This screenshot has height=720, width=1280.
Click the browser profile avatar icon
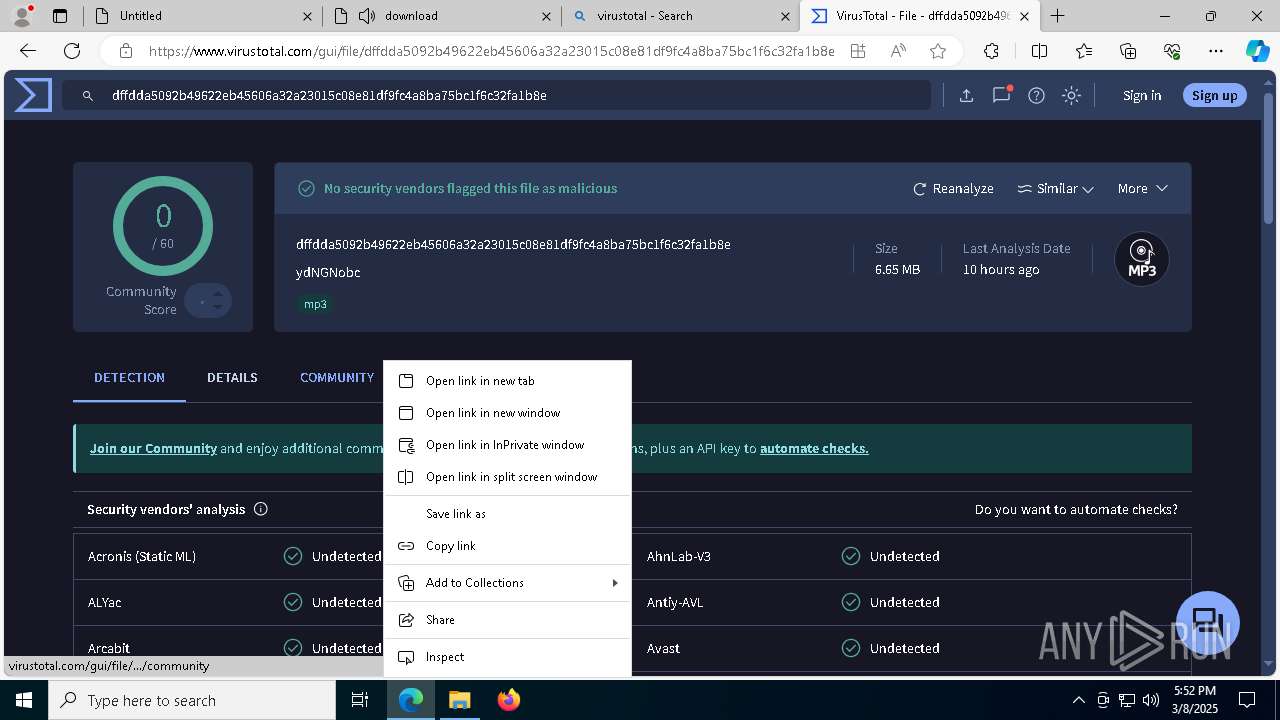click(22, 15)
